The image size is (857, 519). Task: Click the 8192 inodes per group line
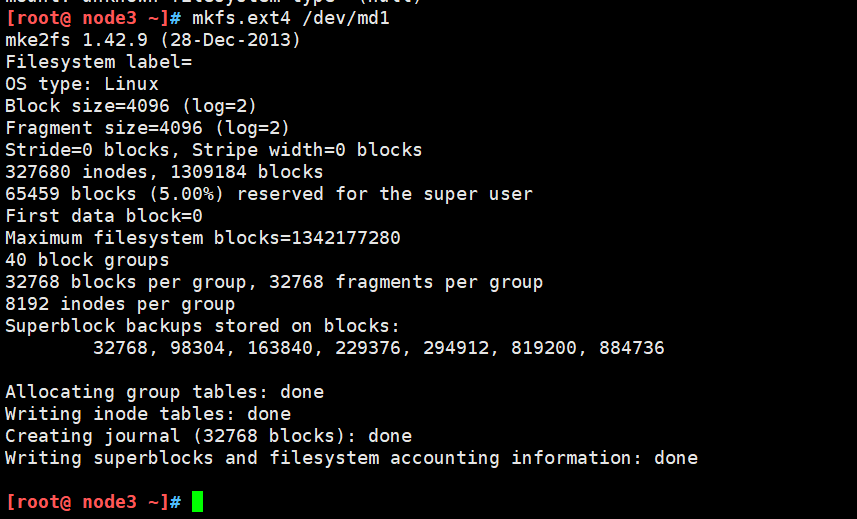click(x=120, y=304)
